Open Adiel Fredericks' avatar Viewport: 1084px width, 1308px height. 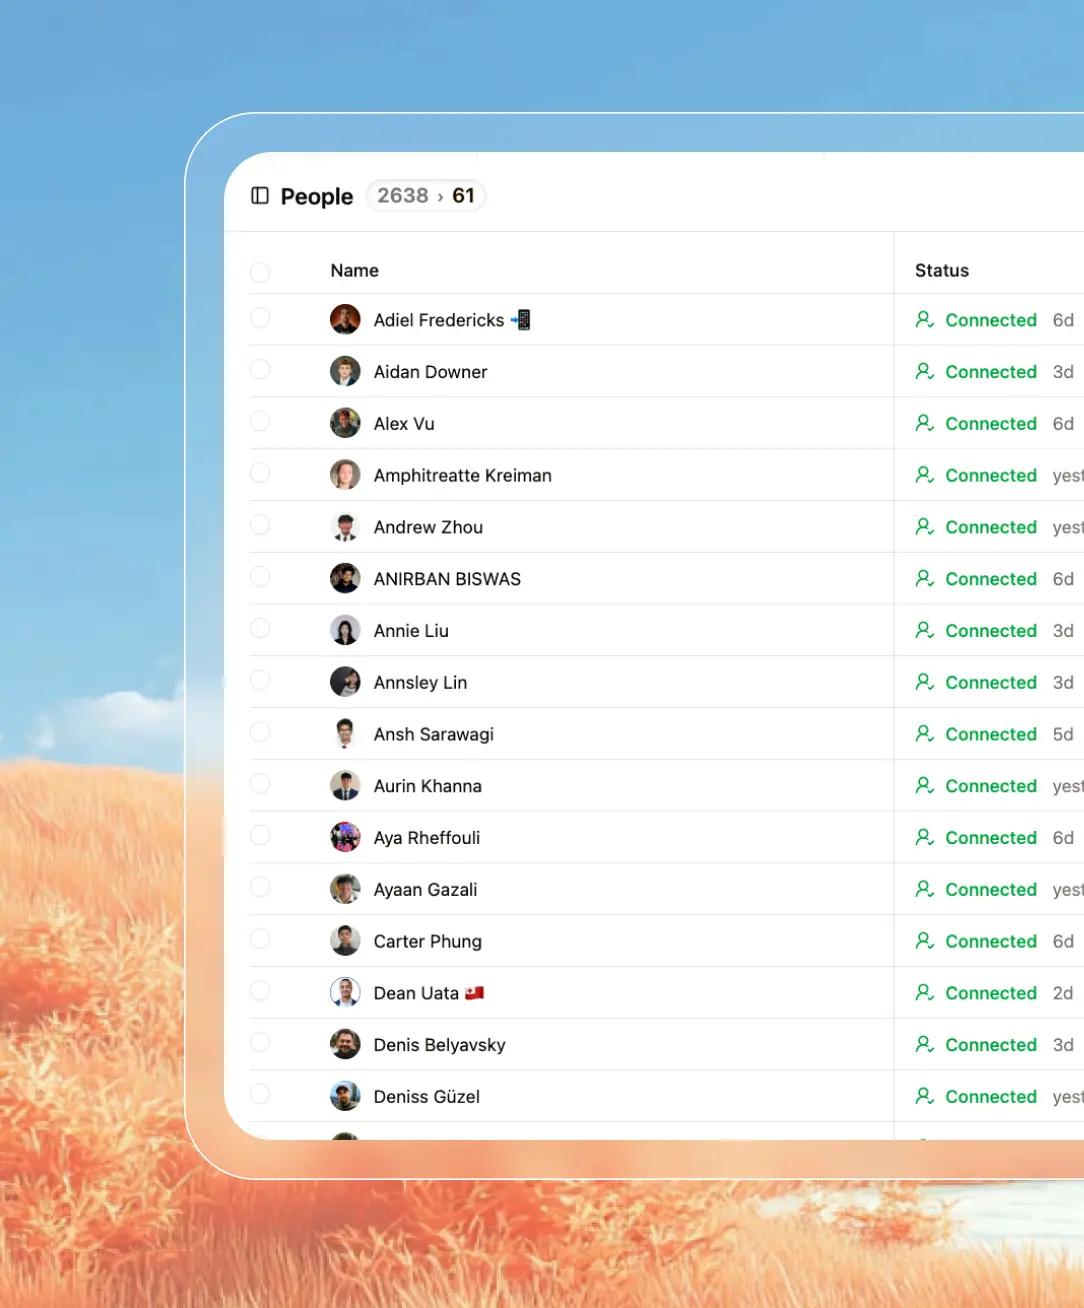point(345,320)
